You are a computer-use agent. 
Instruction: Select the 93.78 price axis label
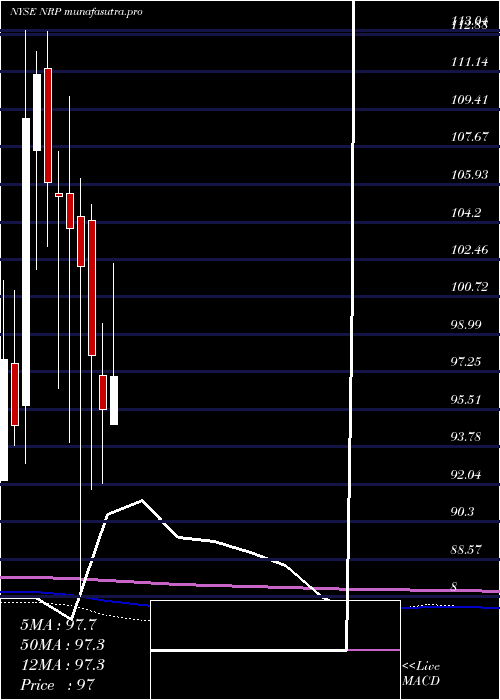[x=466, y=437]
